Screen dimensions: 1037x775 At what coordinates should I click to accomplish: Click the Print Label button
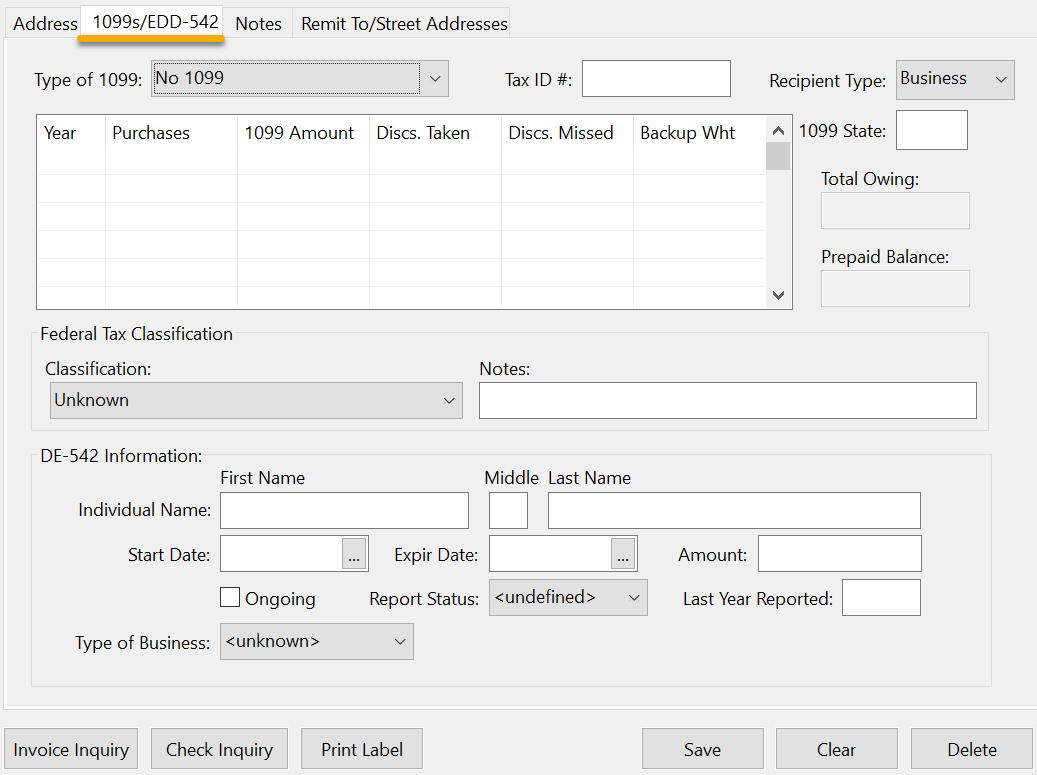click(x=362, y=749)
